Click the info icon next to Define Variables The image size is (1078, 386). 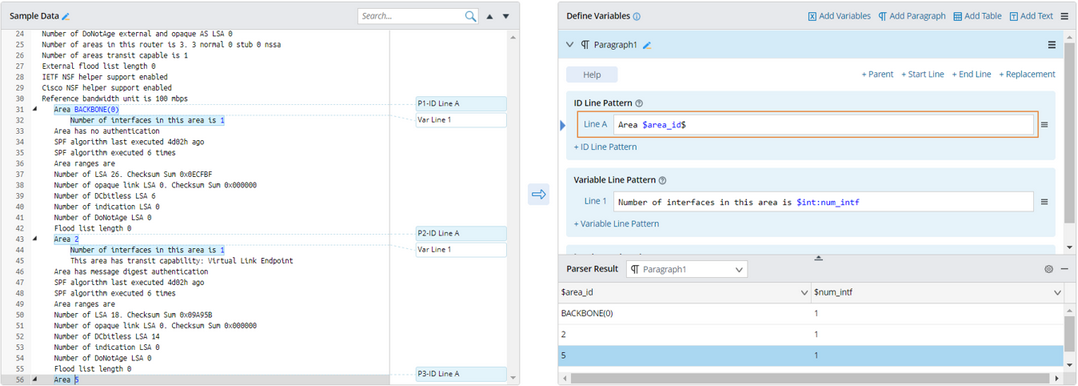click(637, 17)
